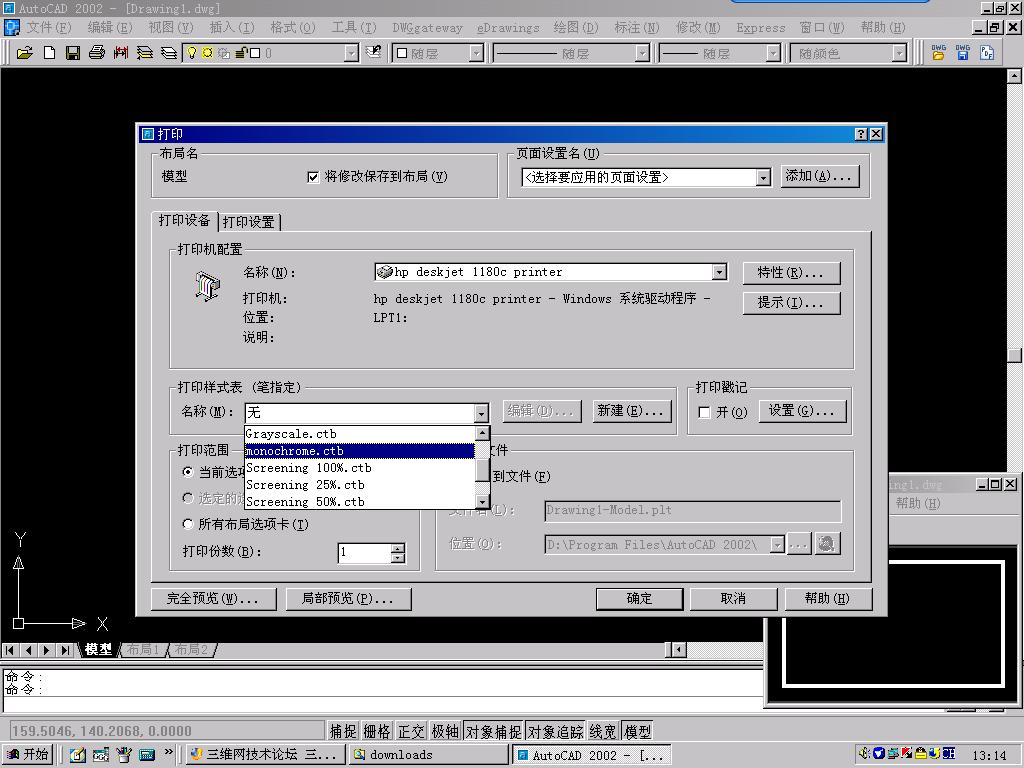Enable the plot stamp 开 checkbox
Viewport: 1024px width, 768px height.
pyautogui.click(x=704, y=413)
